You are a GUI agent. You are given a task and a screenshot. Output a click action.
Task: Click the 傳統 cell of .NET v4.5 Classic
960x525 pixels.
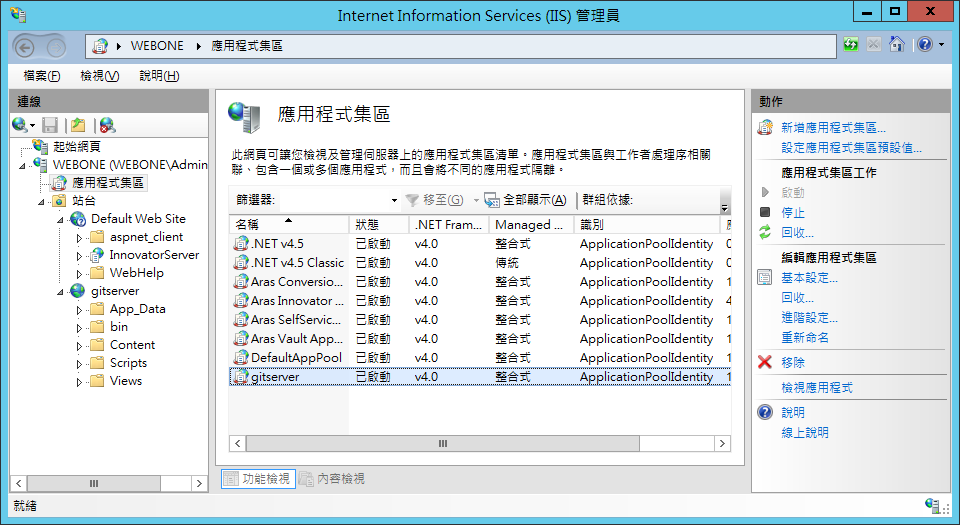pyautogui.click(x=507, y=262)
